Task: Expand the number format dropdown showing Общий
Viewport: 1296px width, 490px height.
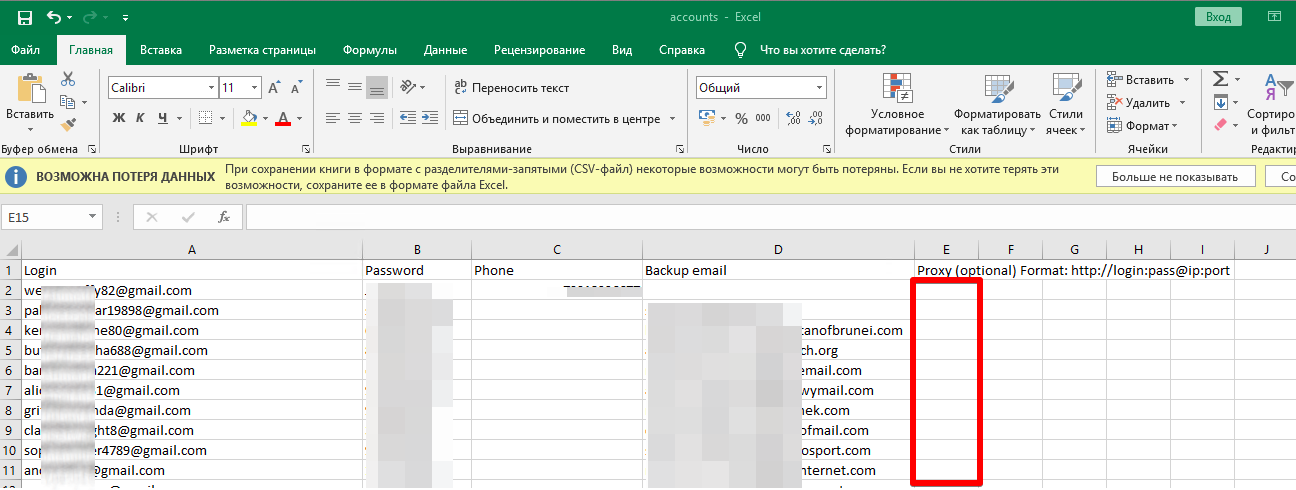Action: tap(820, 88)
